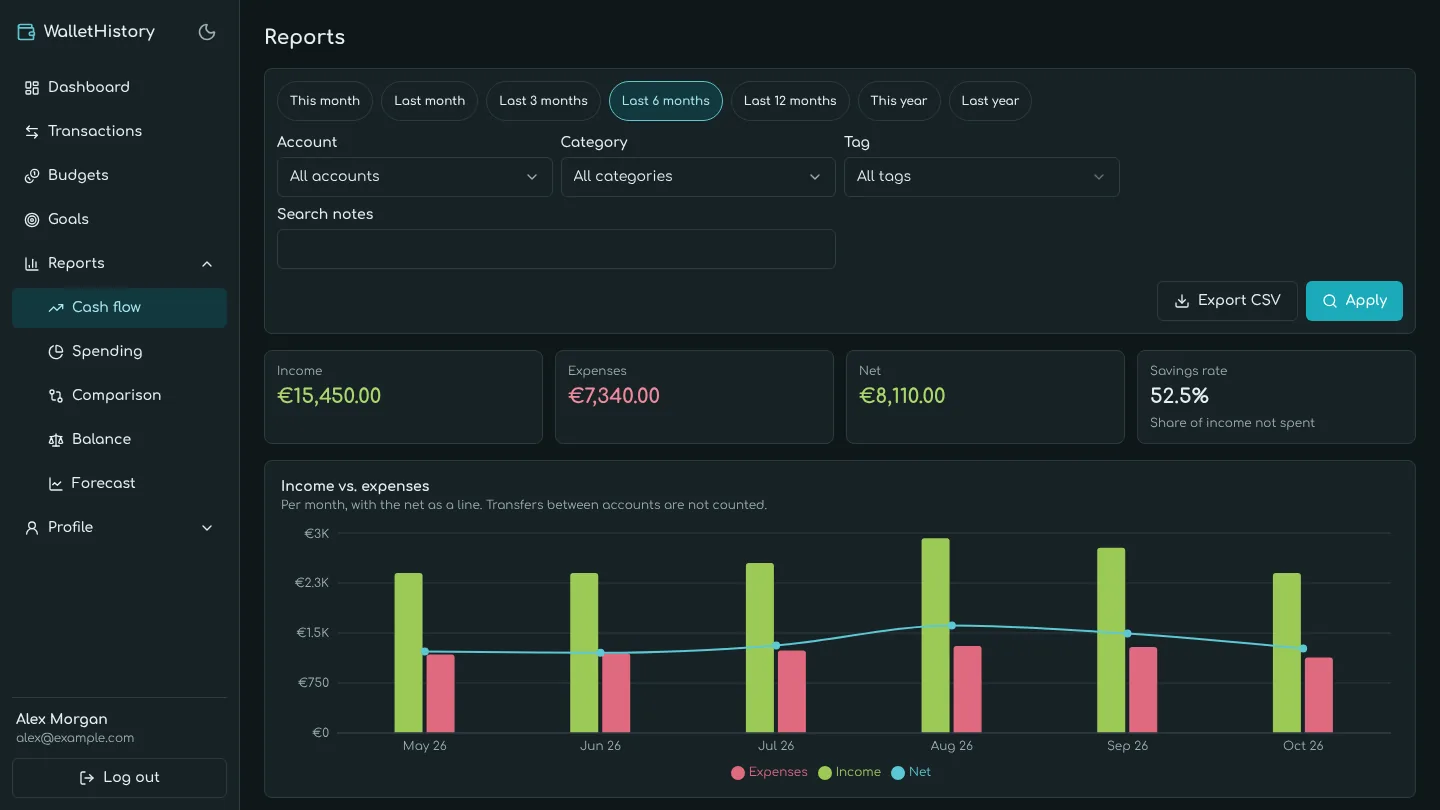This screenshot has width=1440, height=810.
Task: Open the Comparison report
Action: [120, 395]
